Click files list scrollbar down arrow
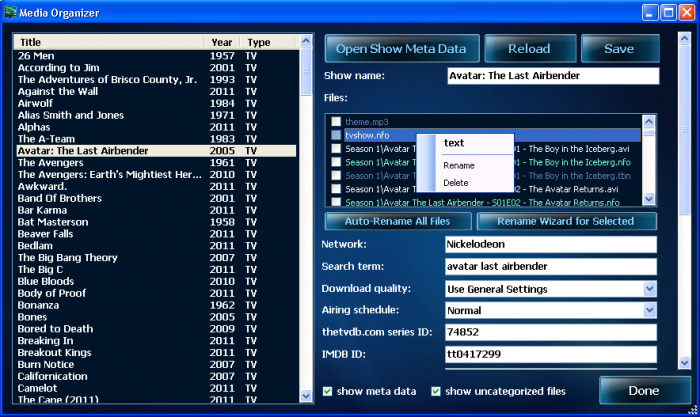This screenshot has height=417, width=700. click(649, 199)
